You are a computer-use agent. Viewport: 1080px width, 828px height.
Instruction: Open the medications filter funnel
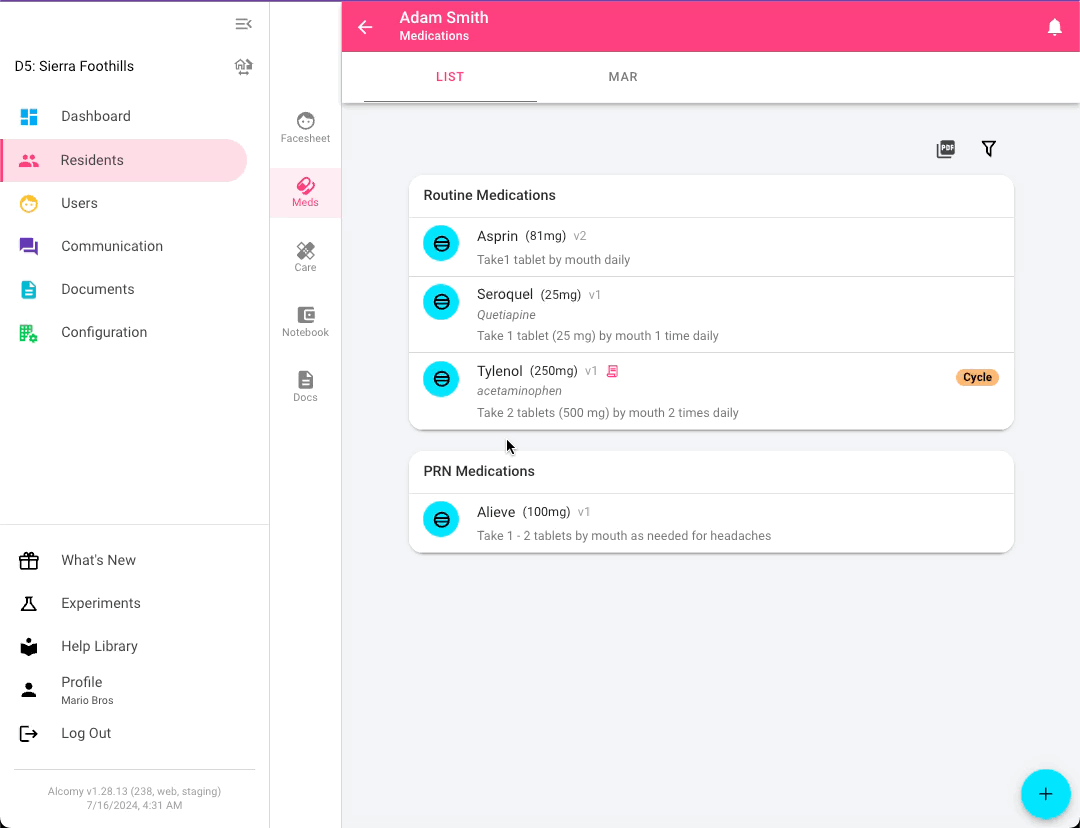pos(988,149)
